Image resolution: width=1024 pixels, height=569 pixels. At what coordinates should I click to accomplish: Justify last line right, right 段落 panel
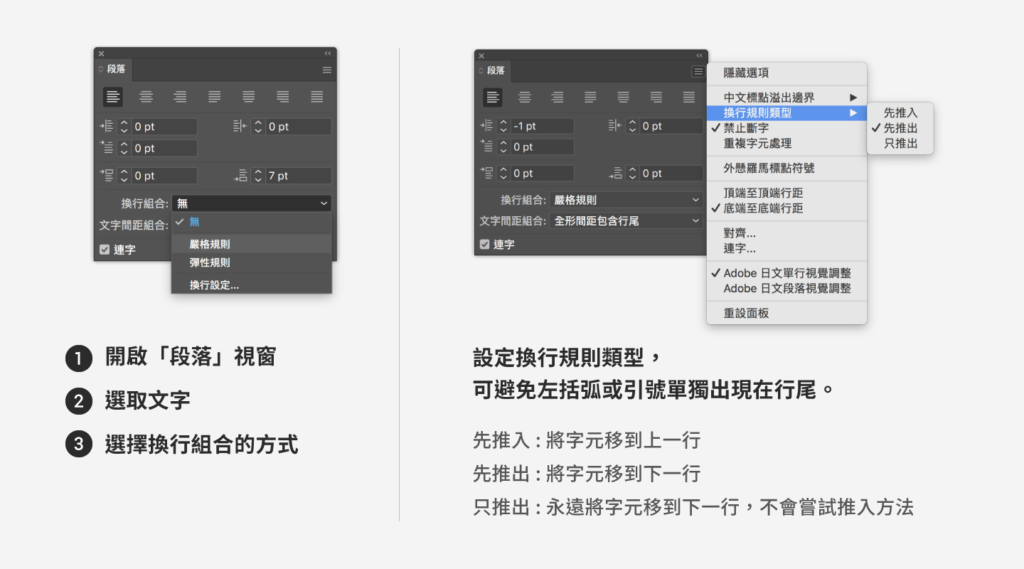point(656,97)
